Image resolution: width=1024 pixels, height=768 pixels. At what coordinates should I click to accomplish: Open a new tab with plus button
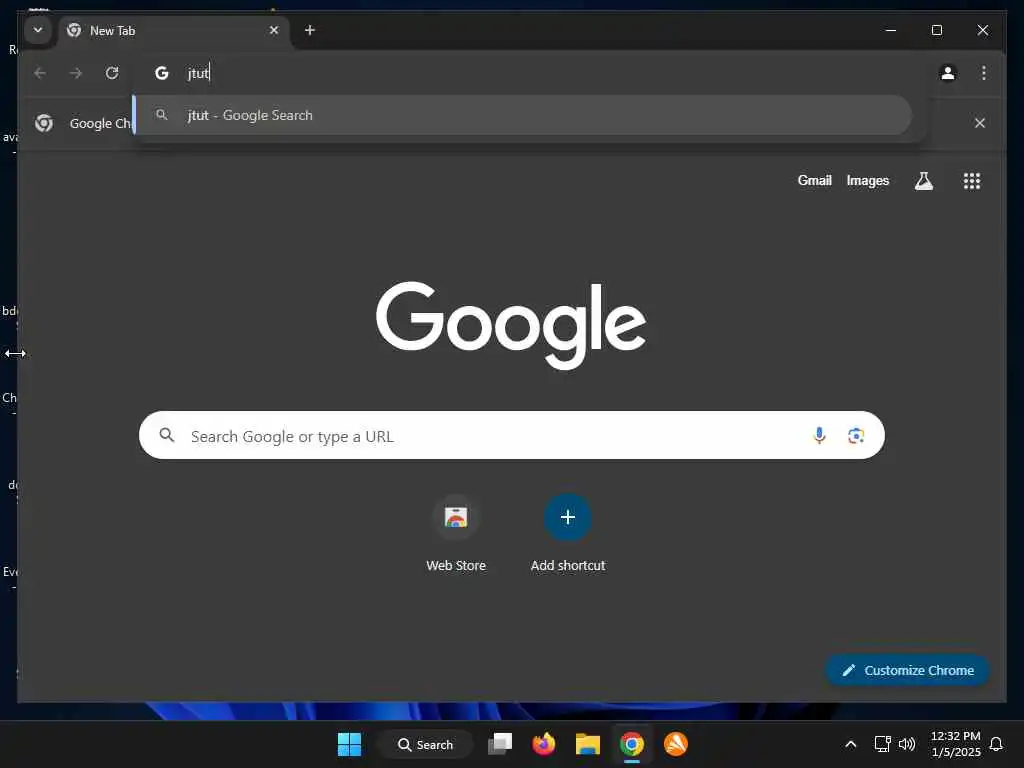click(310, 30)
